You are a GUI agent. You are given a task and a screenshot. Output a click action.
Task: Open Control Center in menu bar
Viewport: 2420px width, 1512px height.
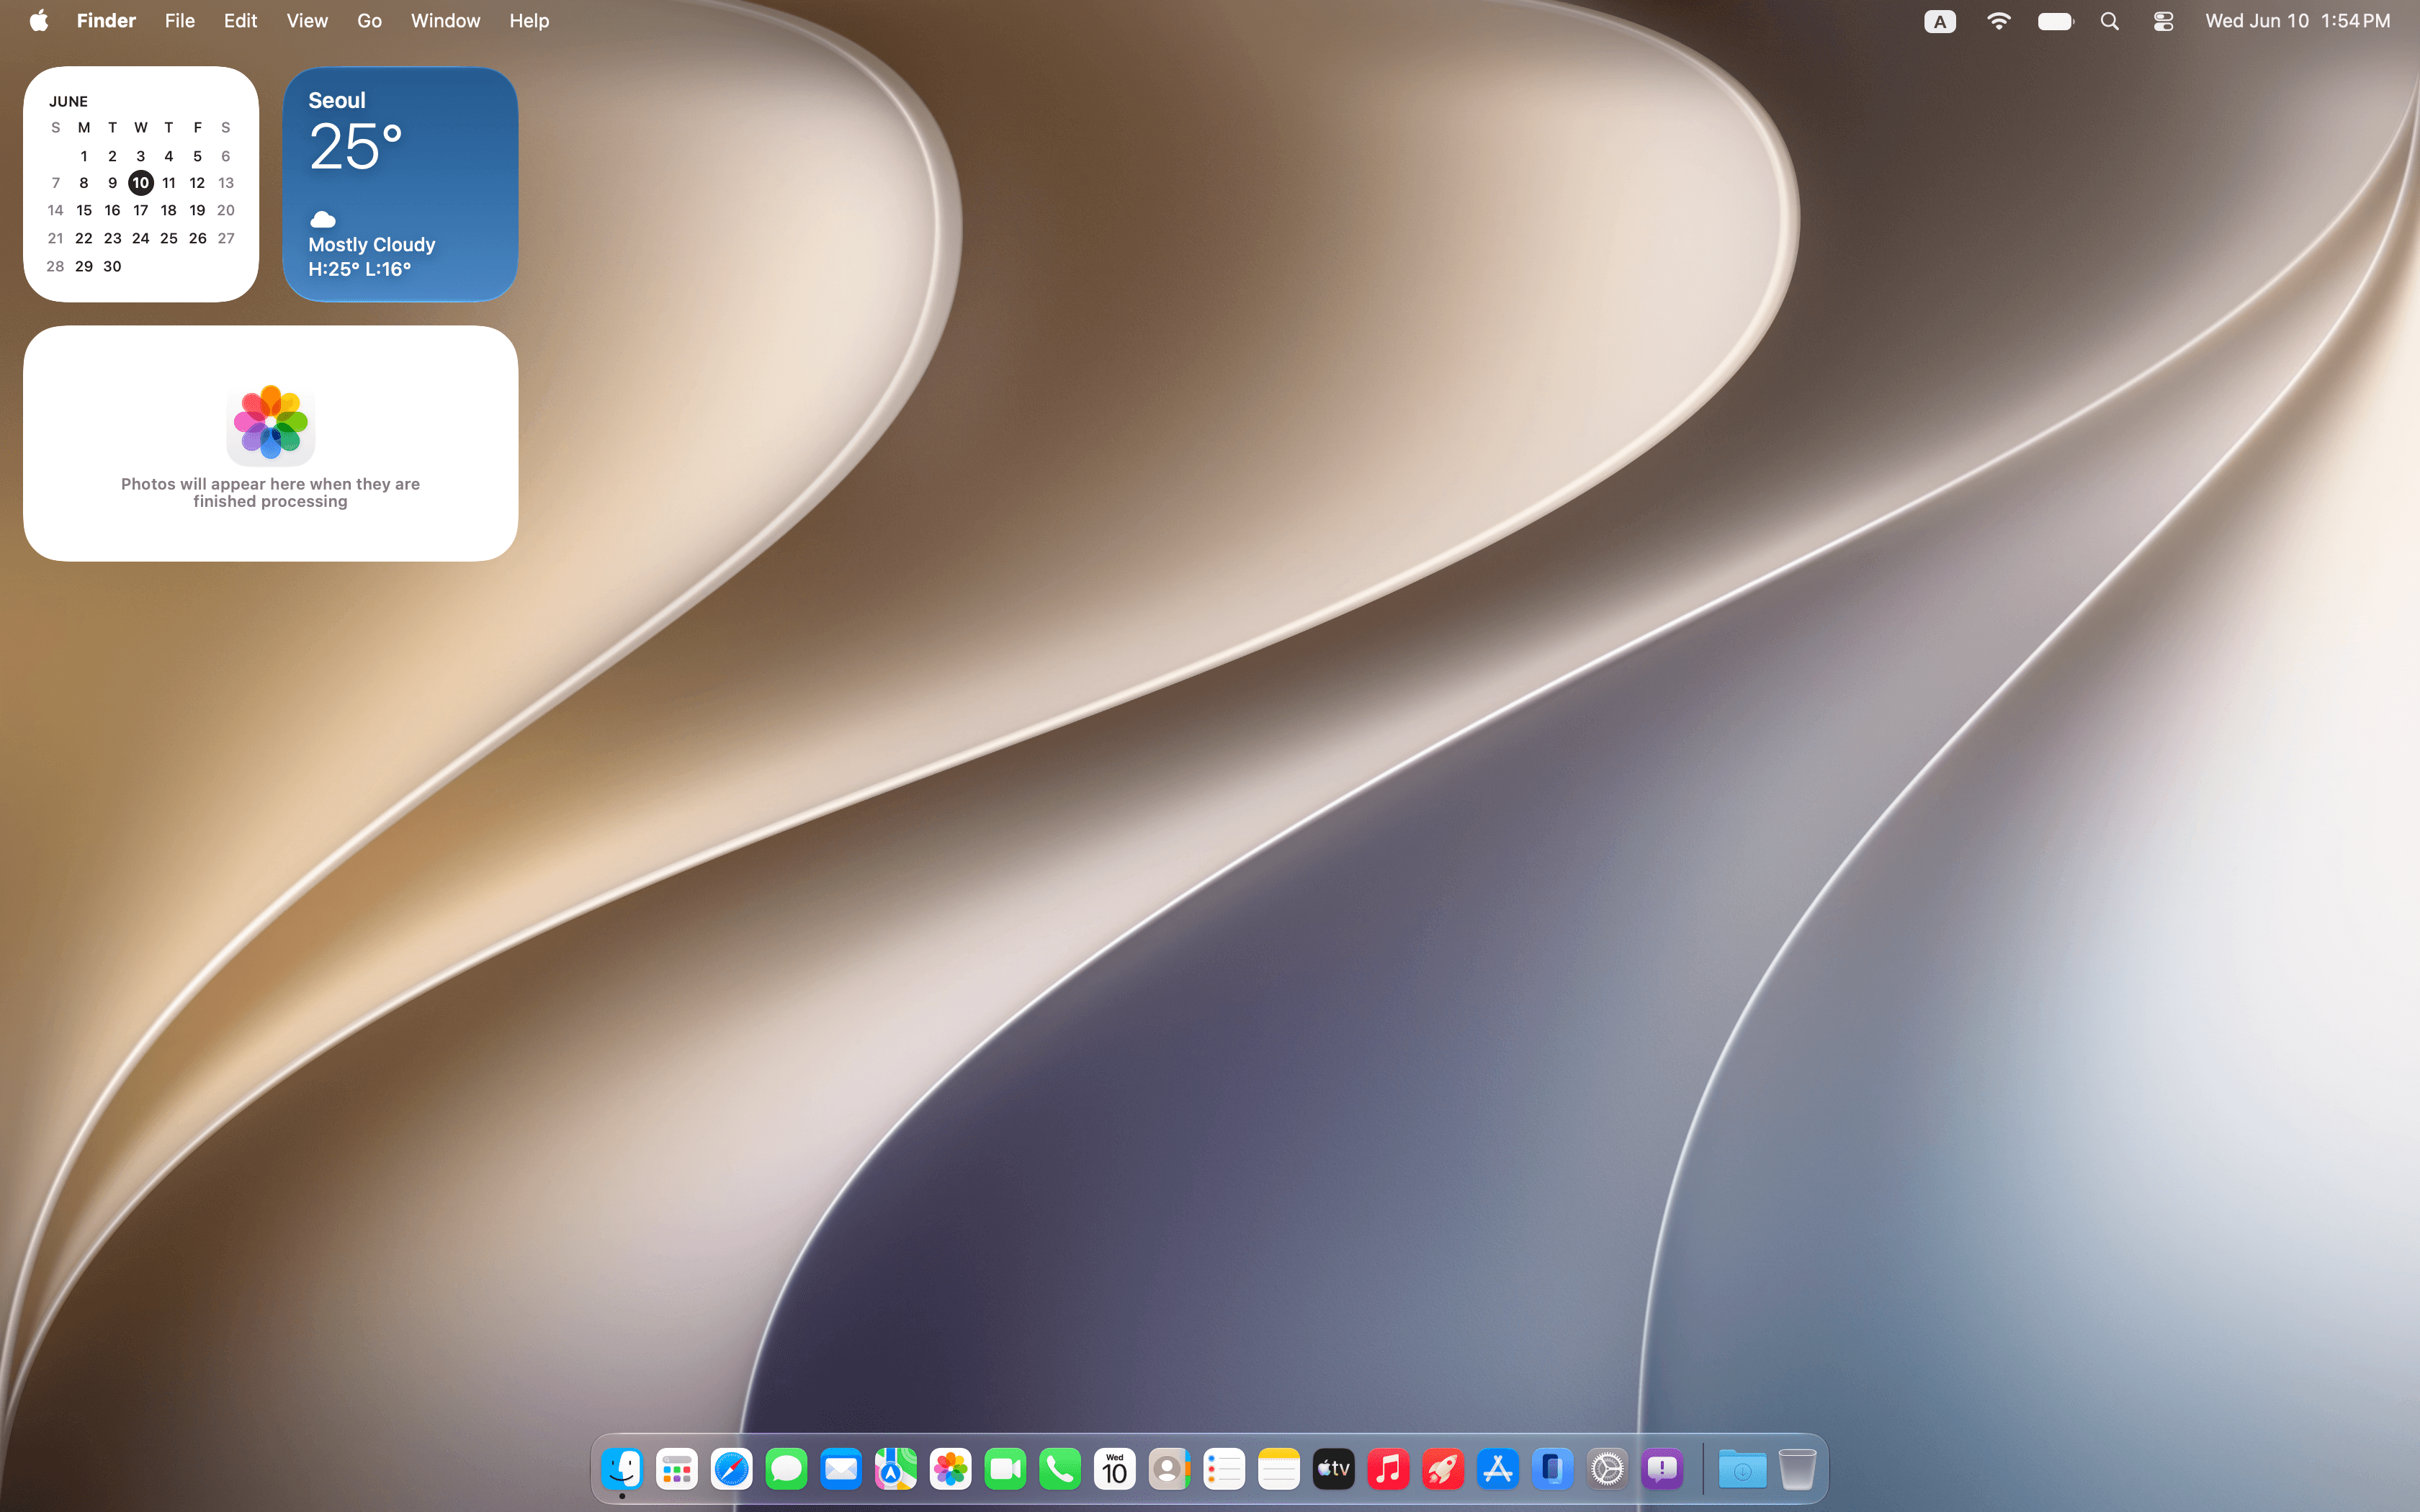click(2163, 21)
